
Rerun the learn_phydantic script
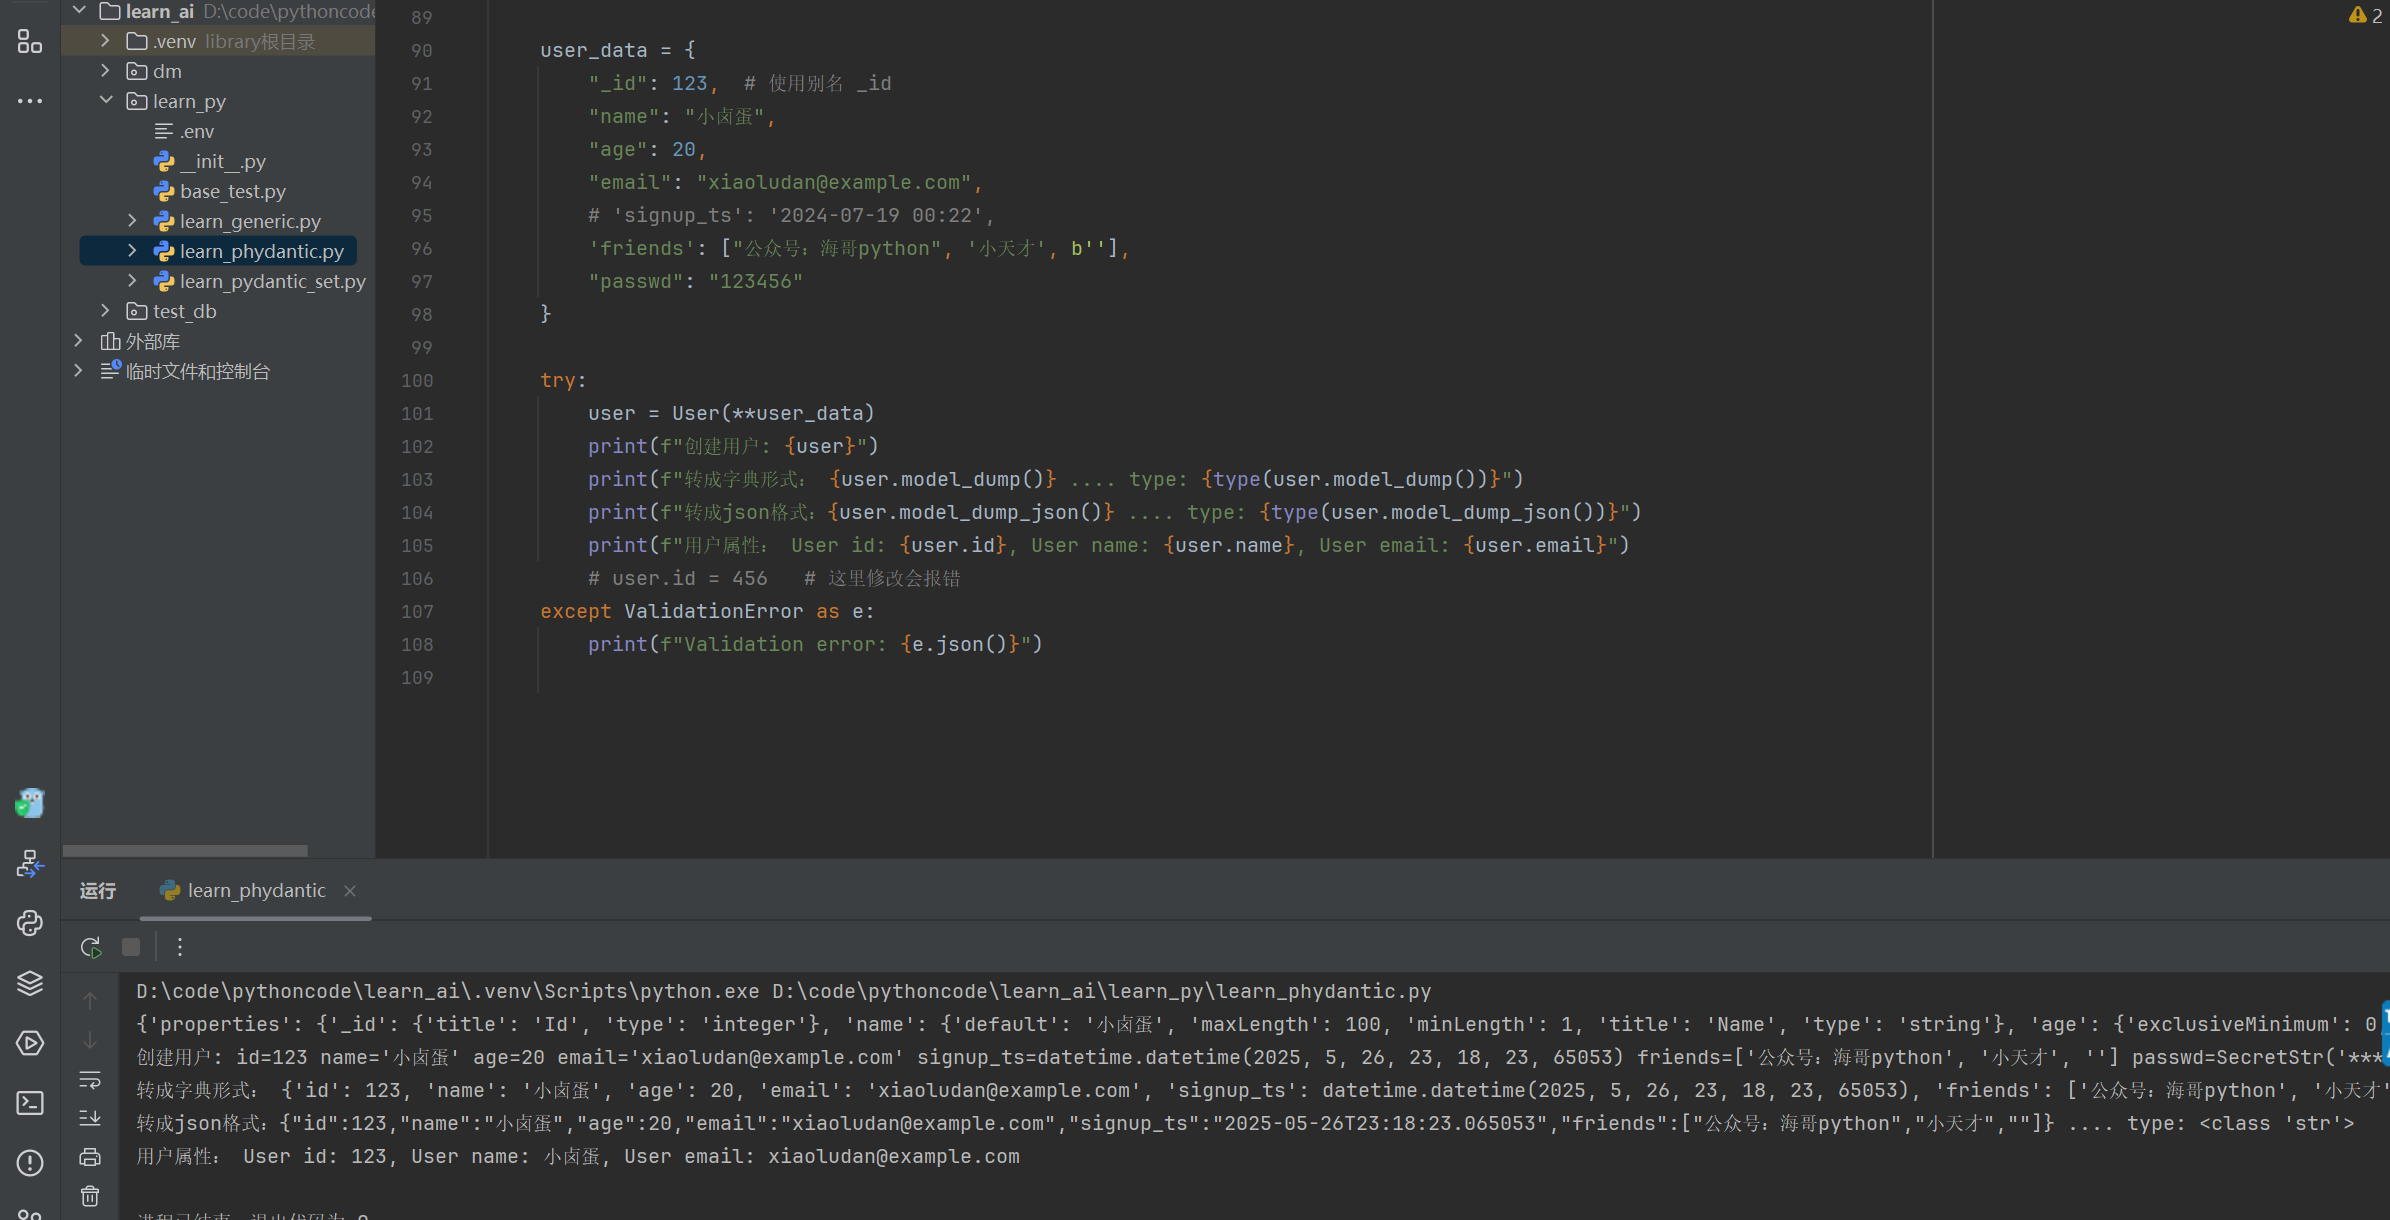(91, 947)
